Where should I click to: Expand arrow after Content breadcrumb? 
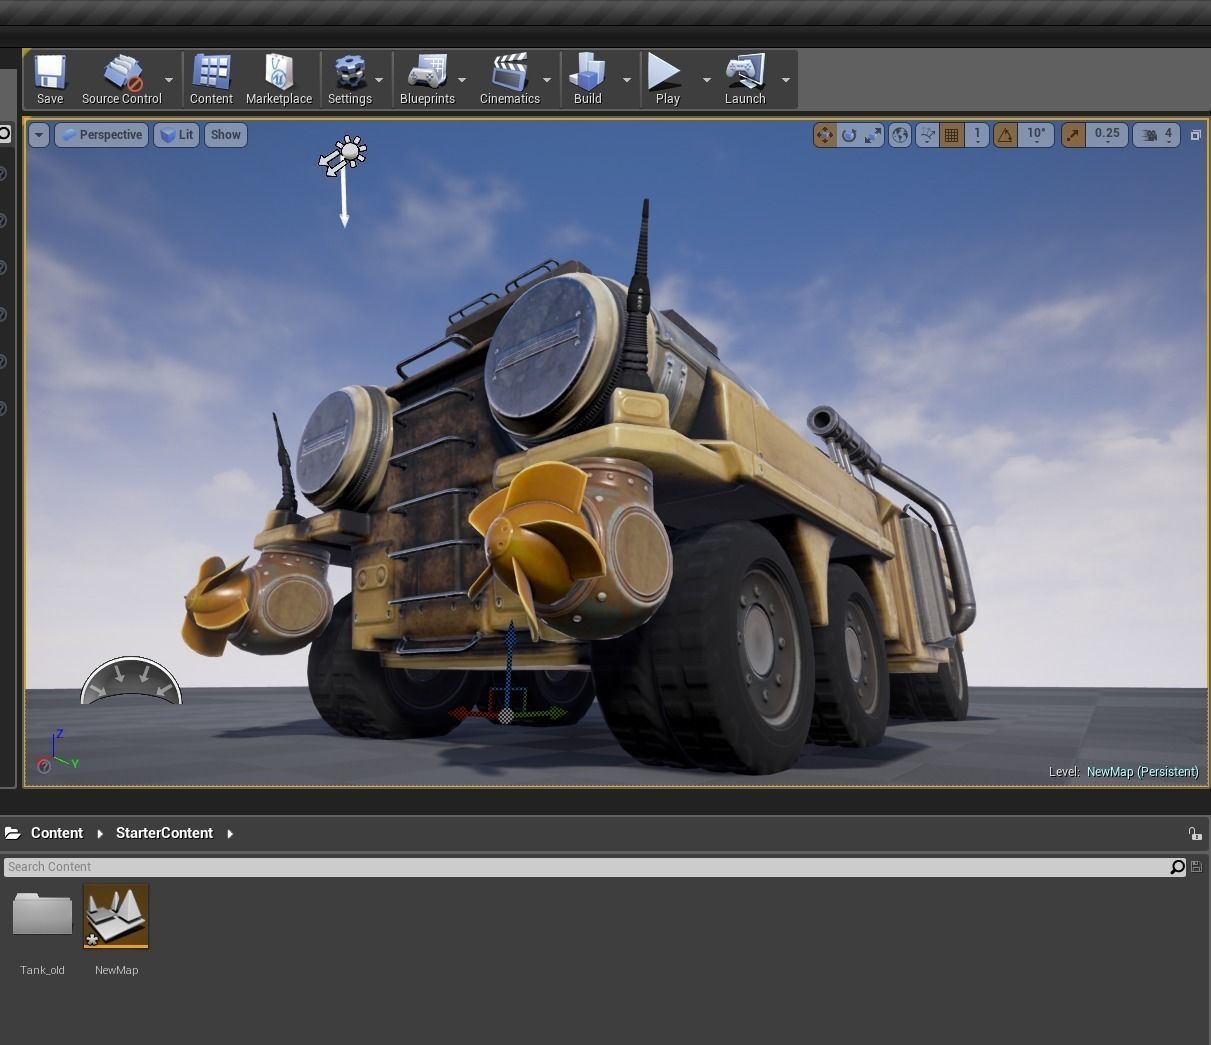(x=100, y=834)
